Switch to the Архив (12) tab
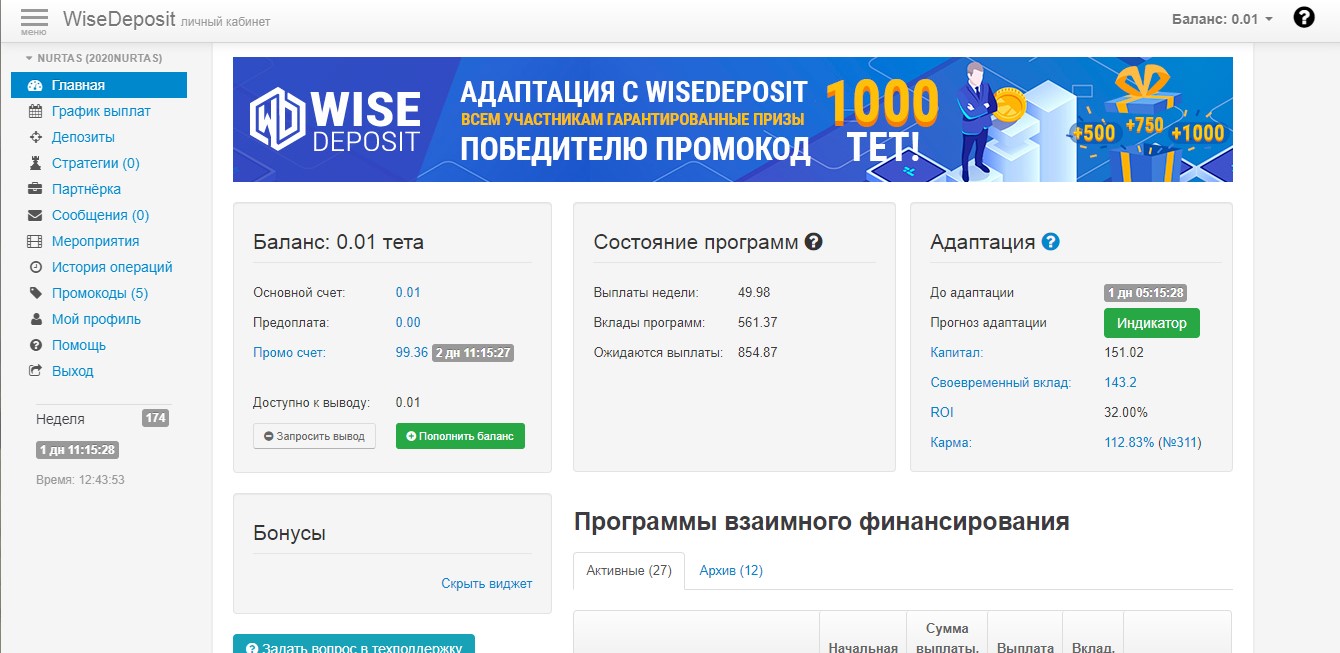 tap(730, 570)
